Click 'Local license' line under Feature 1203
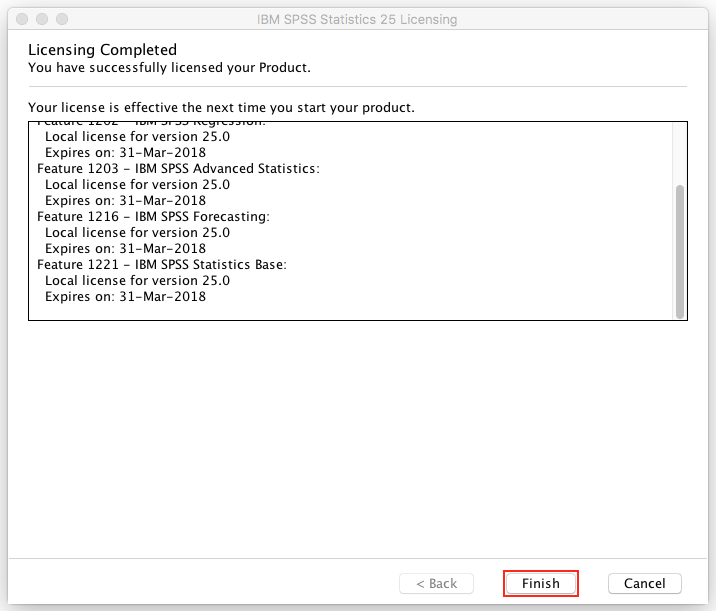716x611 pixels. click(137, 184)
